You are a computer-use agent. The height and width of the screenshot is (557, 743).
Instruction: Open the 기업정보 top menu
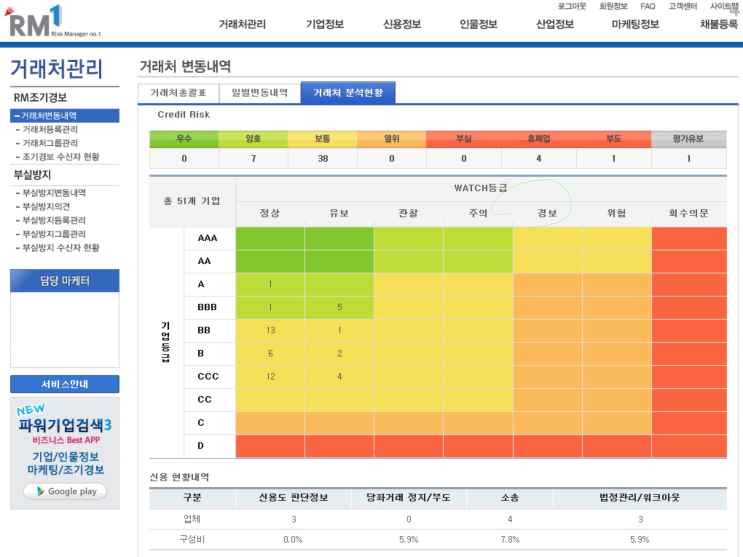coord(325,24)
